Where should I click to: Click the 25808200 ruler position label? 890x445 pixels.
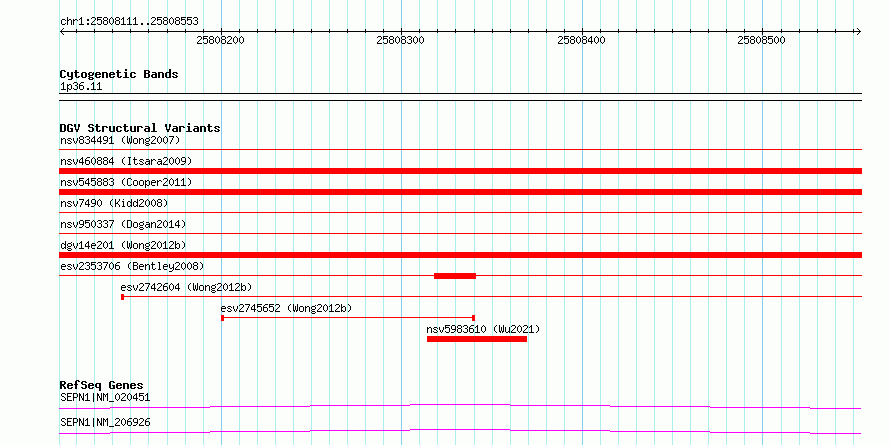coord(220,40)
